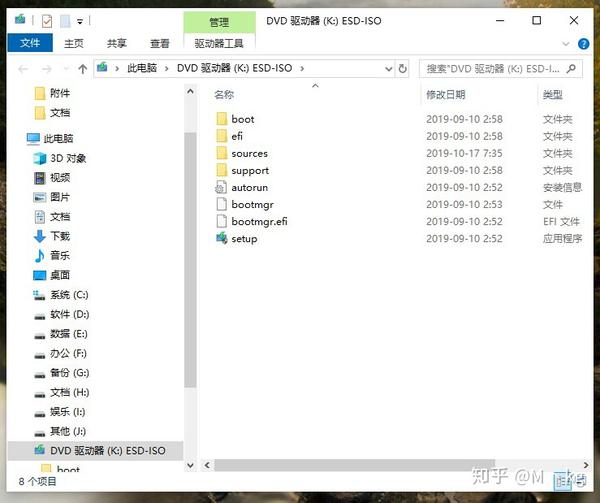The height and width of the screenshot is (503, 600).
Task: Expand the chevron after 此电脑 in address bar
Action: tap(167, 68)
